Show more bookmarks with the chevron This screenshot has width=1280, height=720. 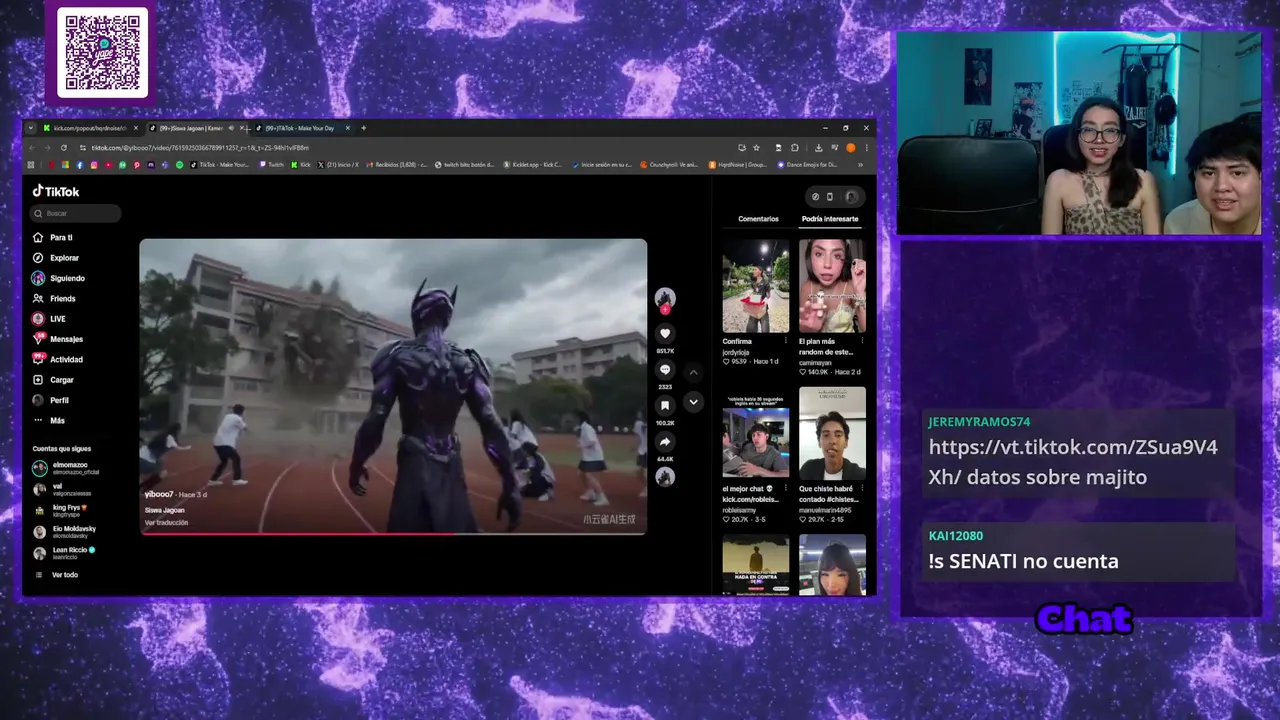pyautogui.click(x=860, y=165)
